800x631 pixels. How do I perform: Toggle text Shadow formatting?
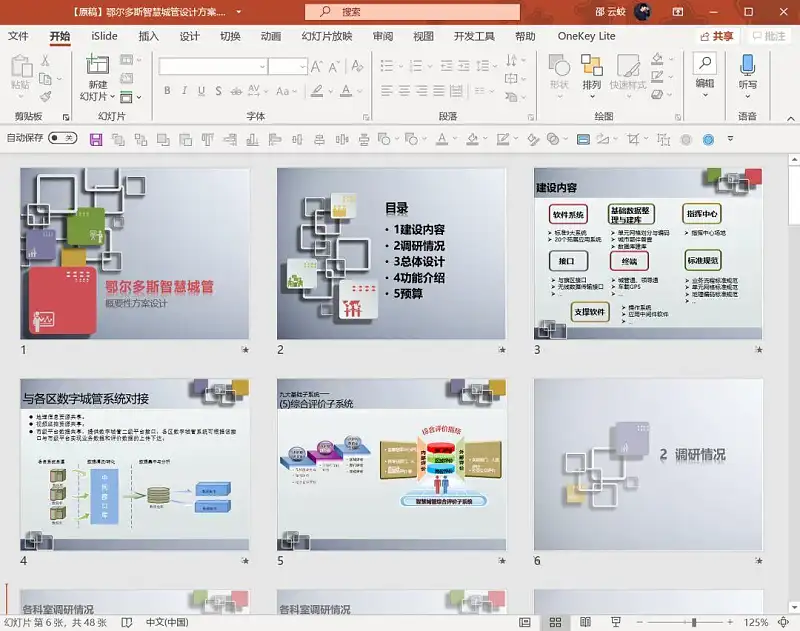coord(218,91)
